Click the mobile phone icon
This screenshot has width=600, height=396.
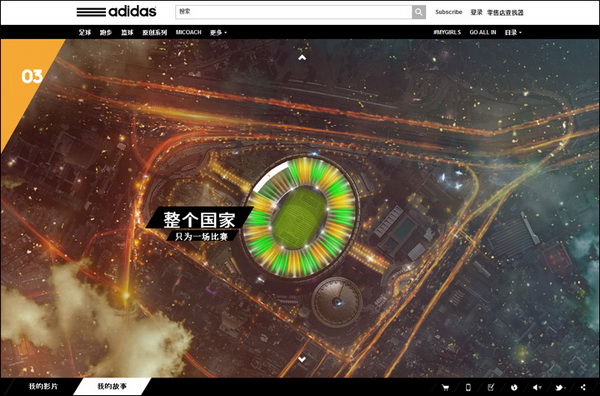[x=468, y=387]
